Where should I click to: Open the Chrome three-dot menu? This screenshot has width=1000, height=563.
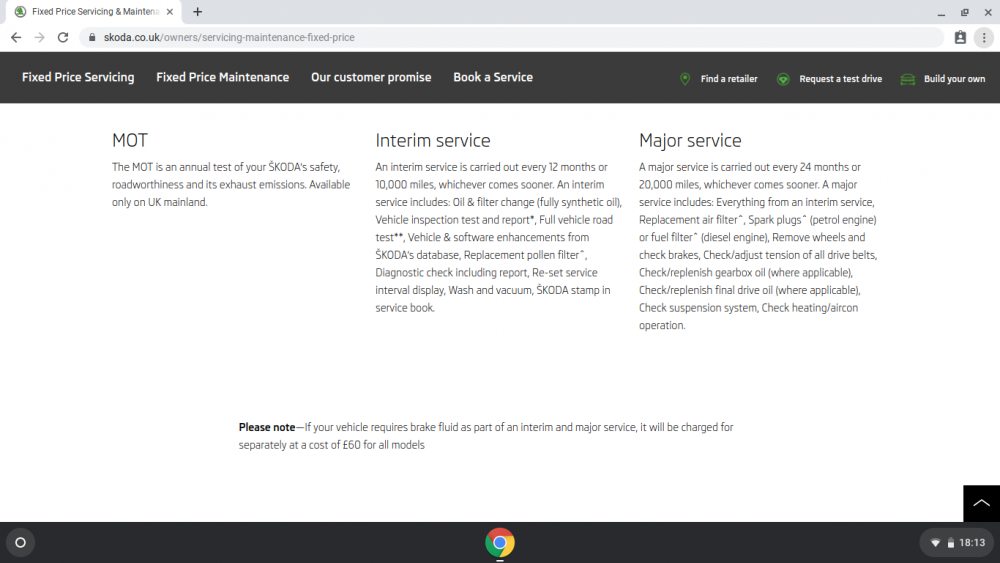click(984, 38)
